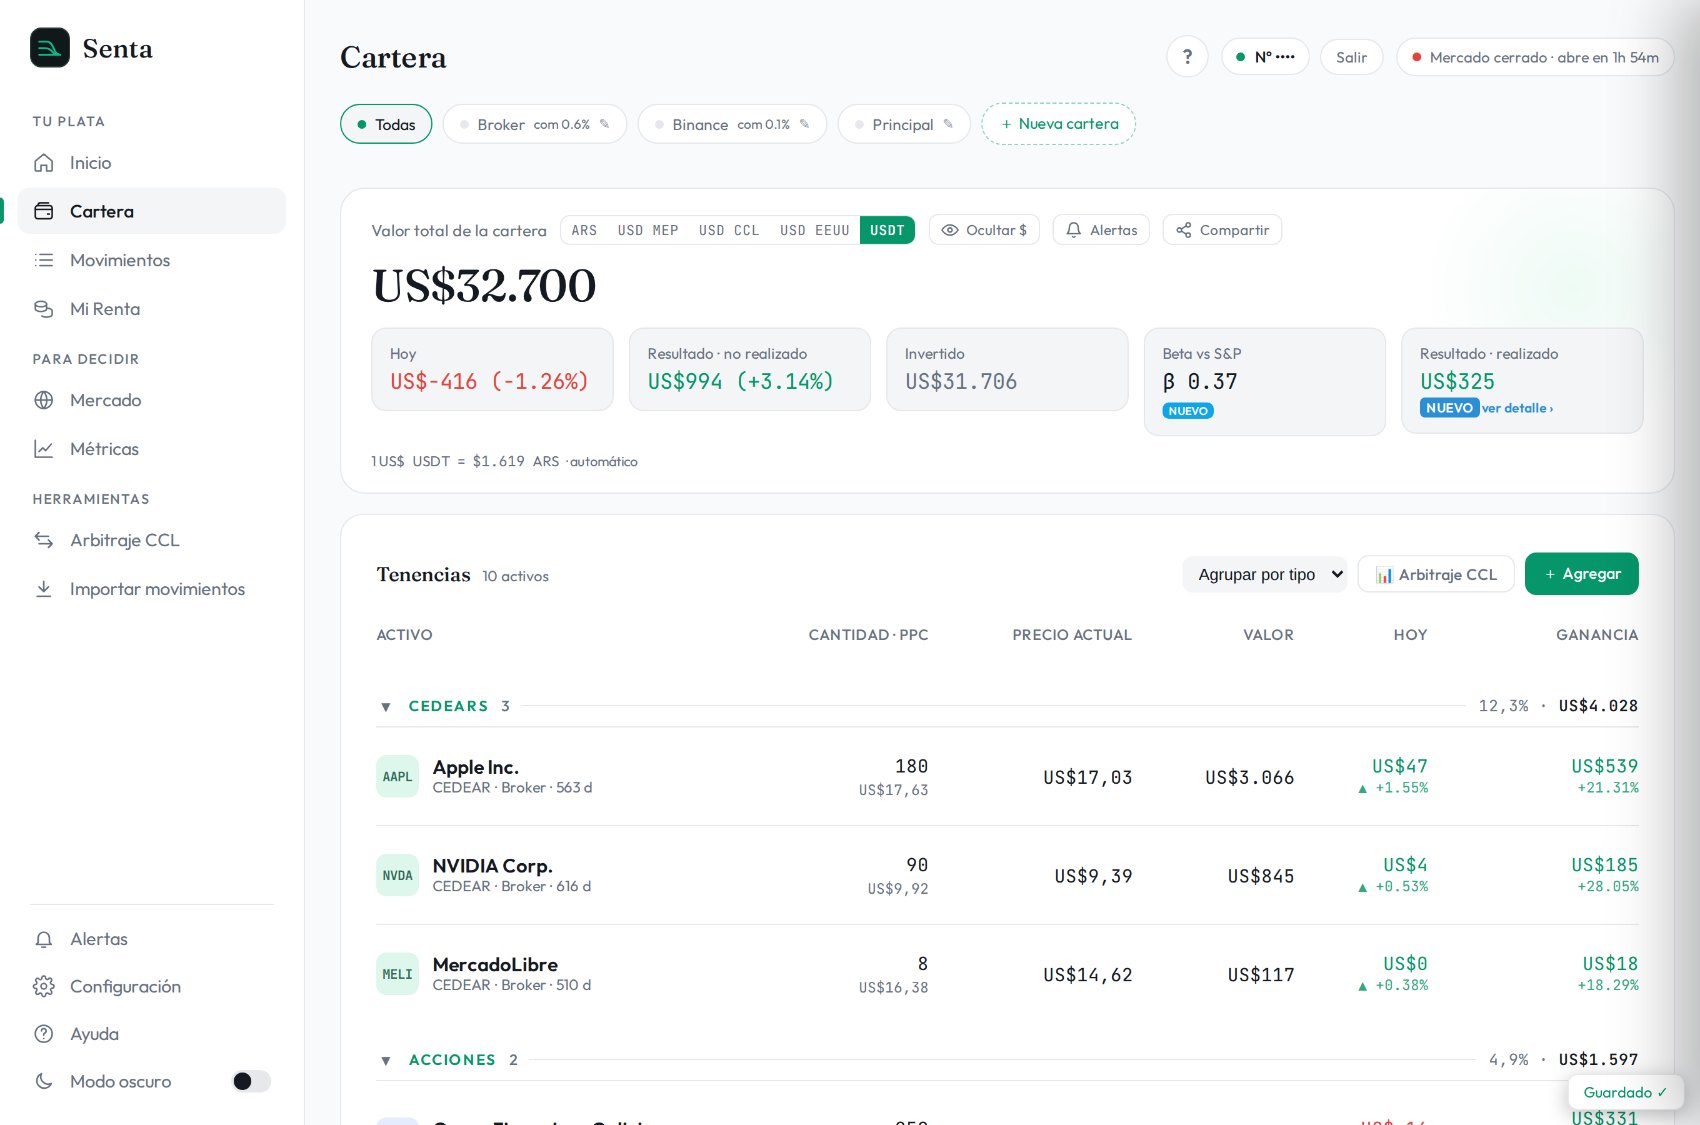Edit the Binance wallet pencil icon
The image size is (1700, 1125).
tap(804, 124)
